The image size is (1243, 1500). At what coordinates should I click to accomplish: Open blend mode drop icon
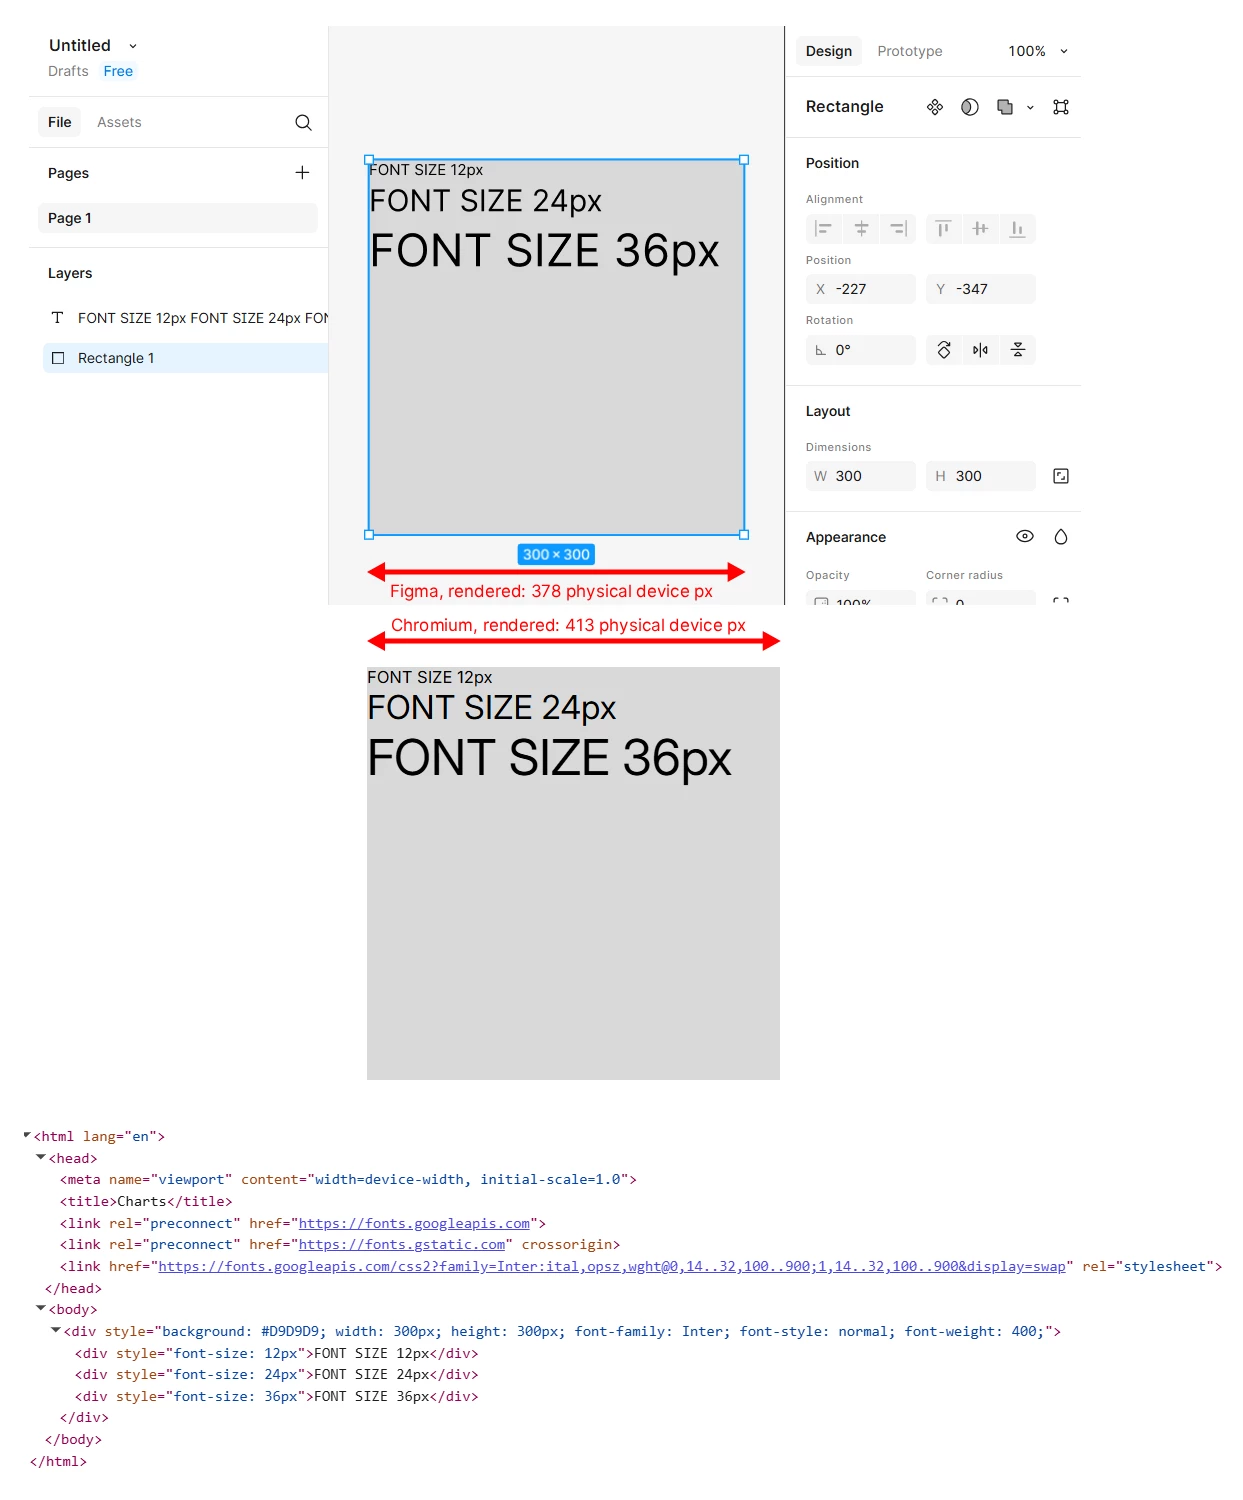(1061, 537)
